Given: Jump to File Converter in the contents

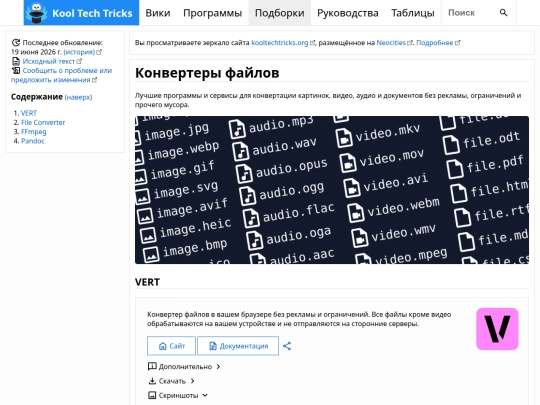Looking at the screenshot, I should coord(43,122).
